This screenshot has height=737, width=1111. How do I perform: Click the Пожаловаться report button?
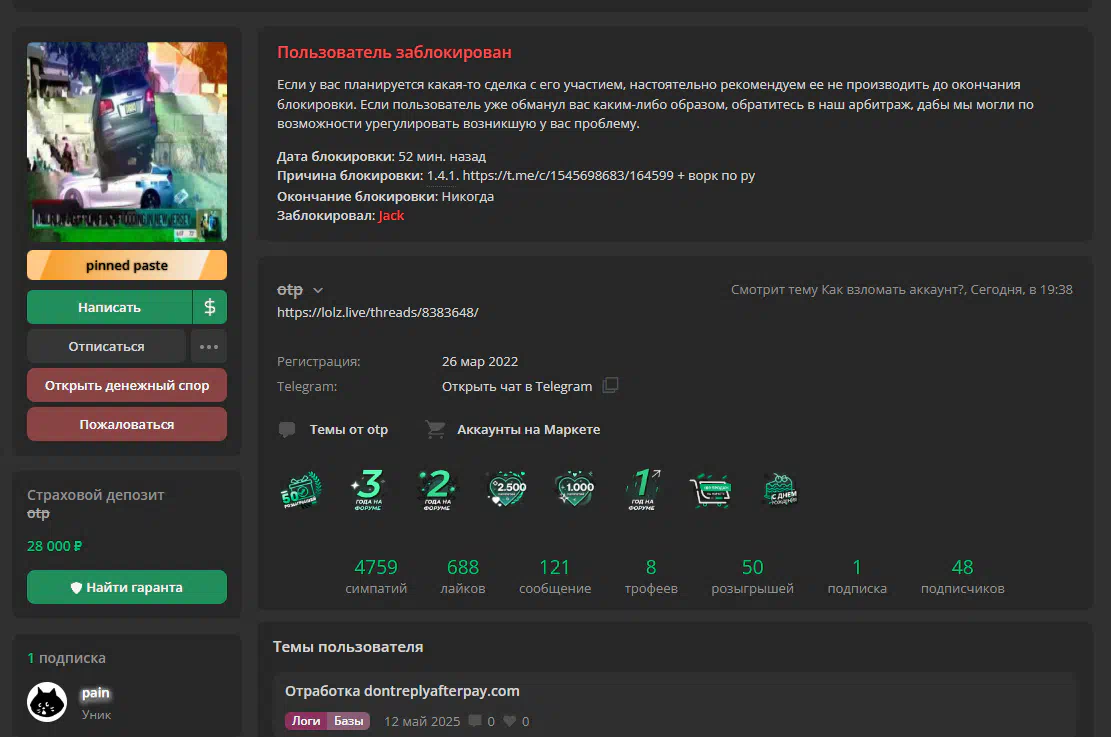tap(127, 424)
